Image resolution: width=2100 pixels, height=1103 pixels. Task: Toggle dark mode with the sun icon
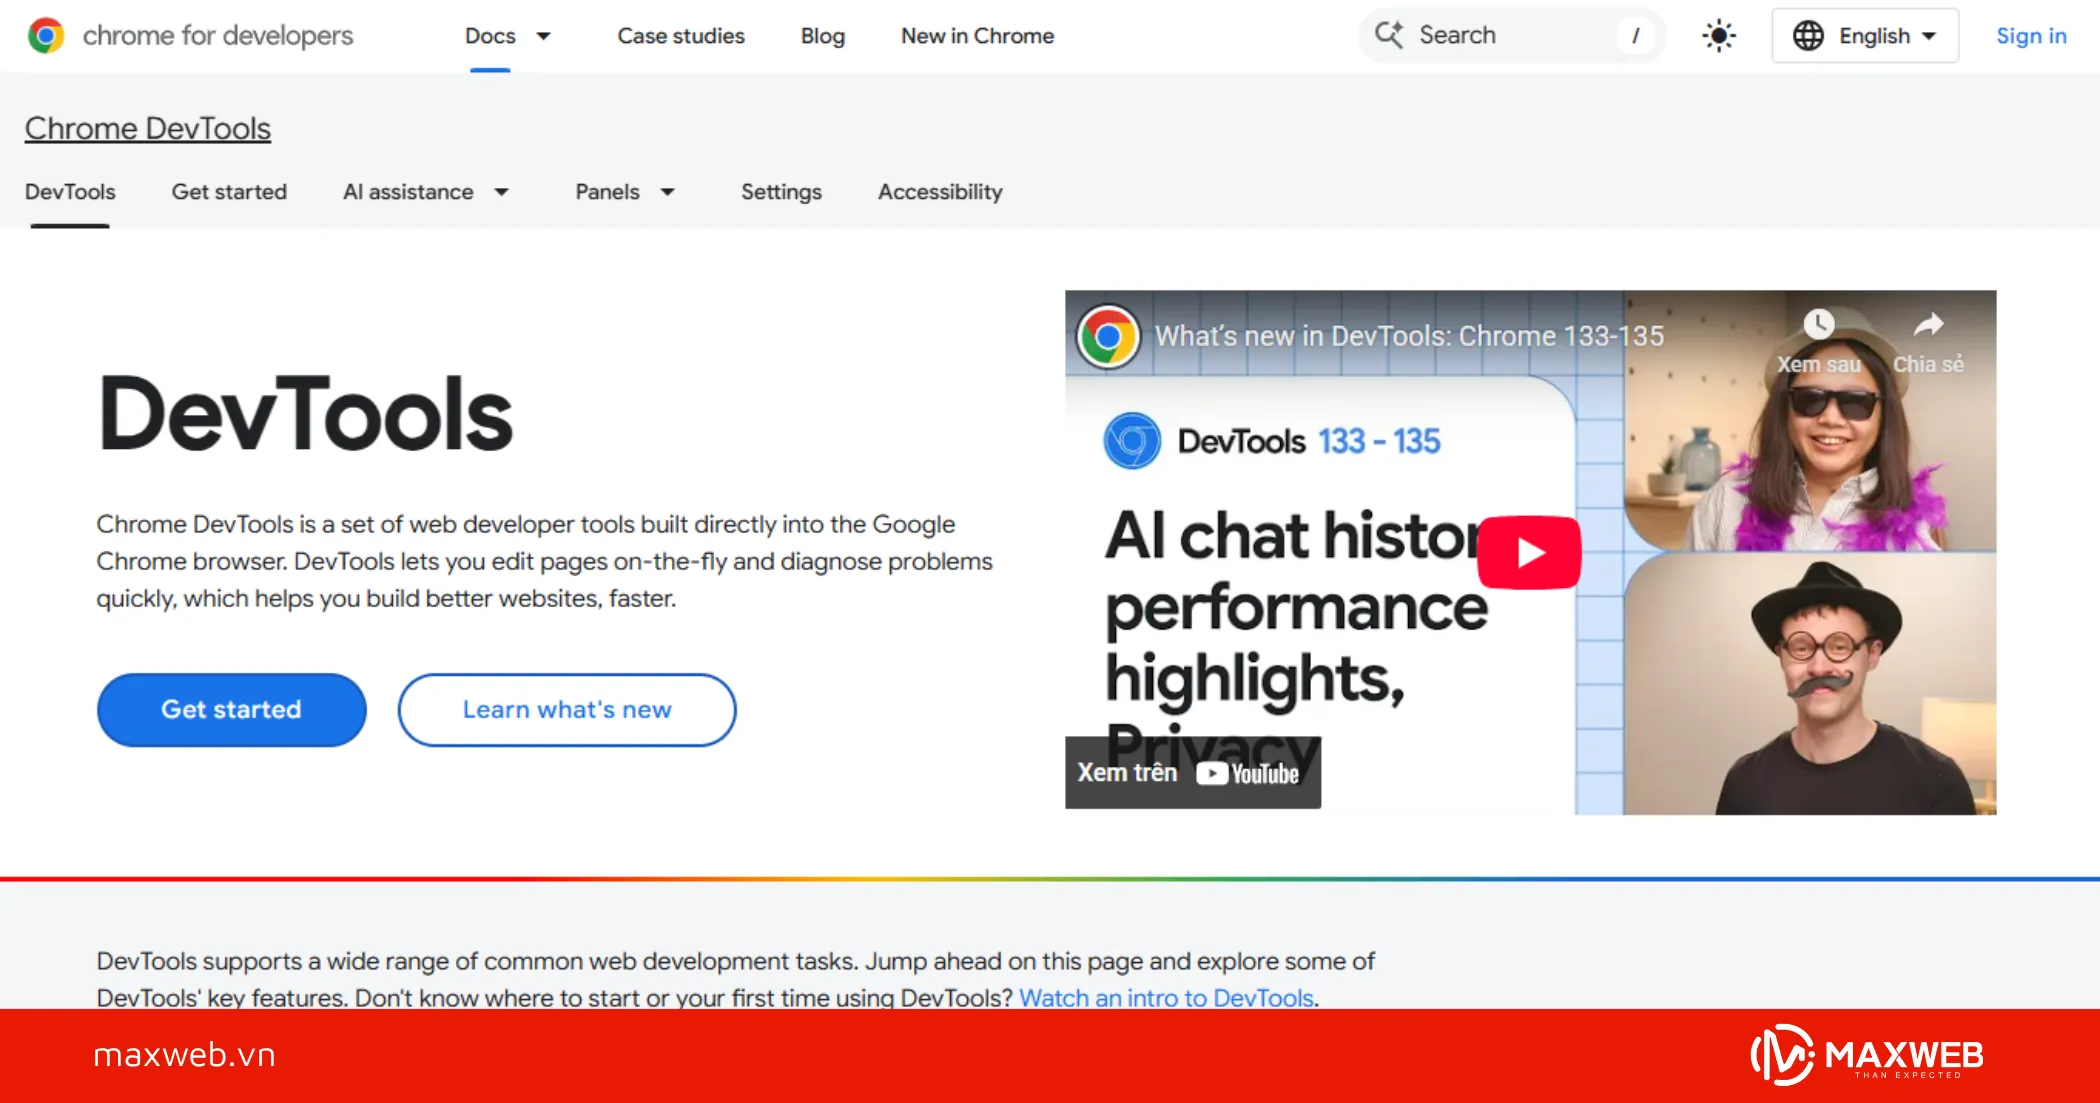coord(1718,35)
